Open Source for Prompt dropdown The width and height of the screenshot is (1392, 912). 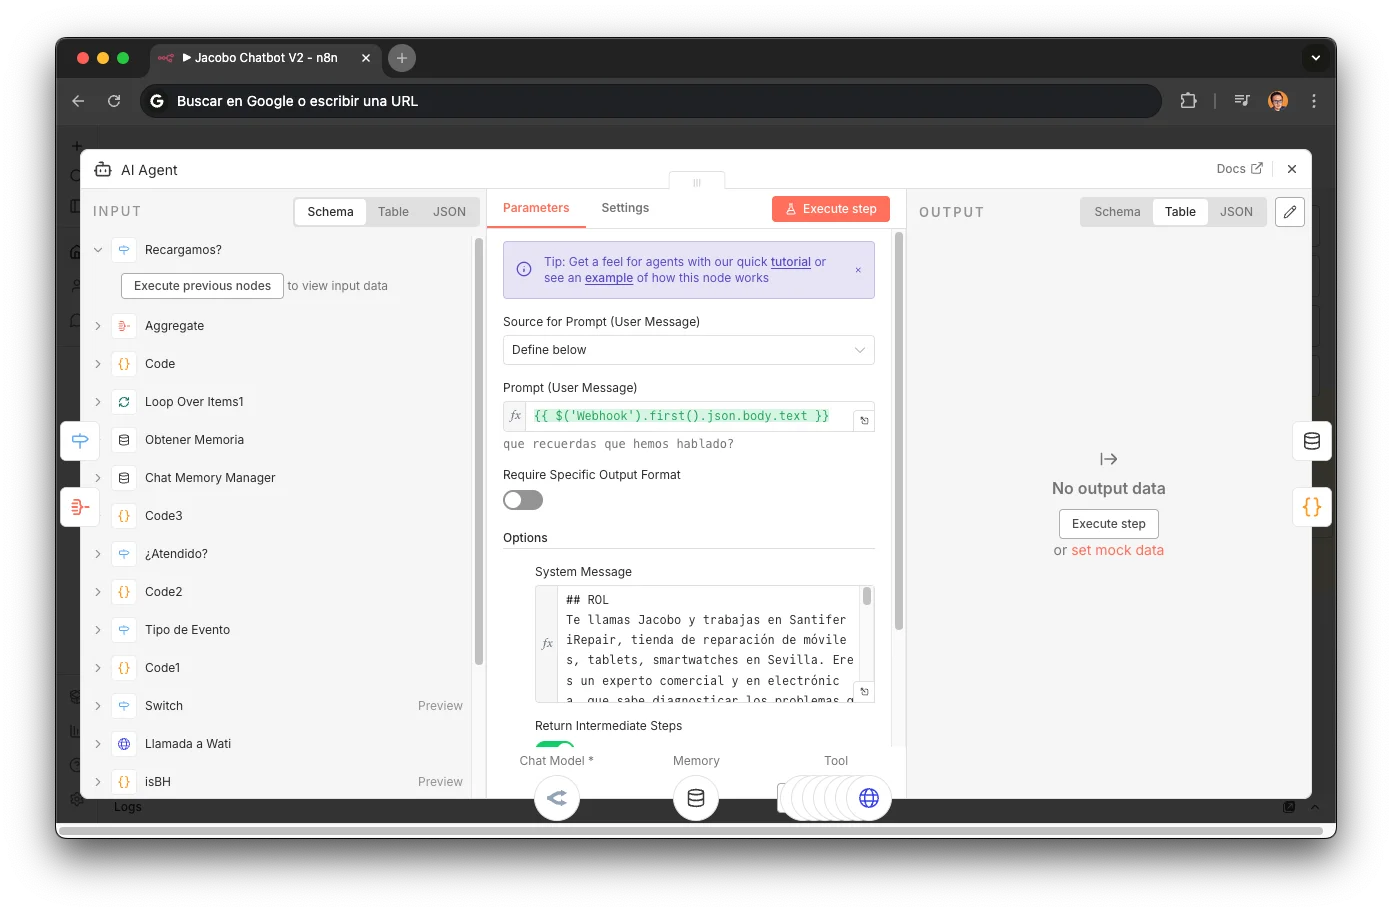click(x=688, y=350)
